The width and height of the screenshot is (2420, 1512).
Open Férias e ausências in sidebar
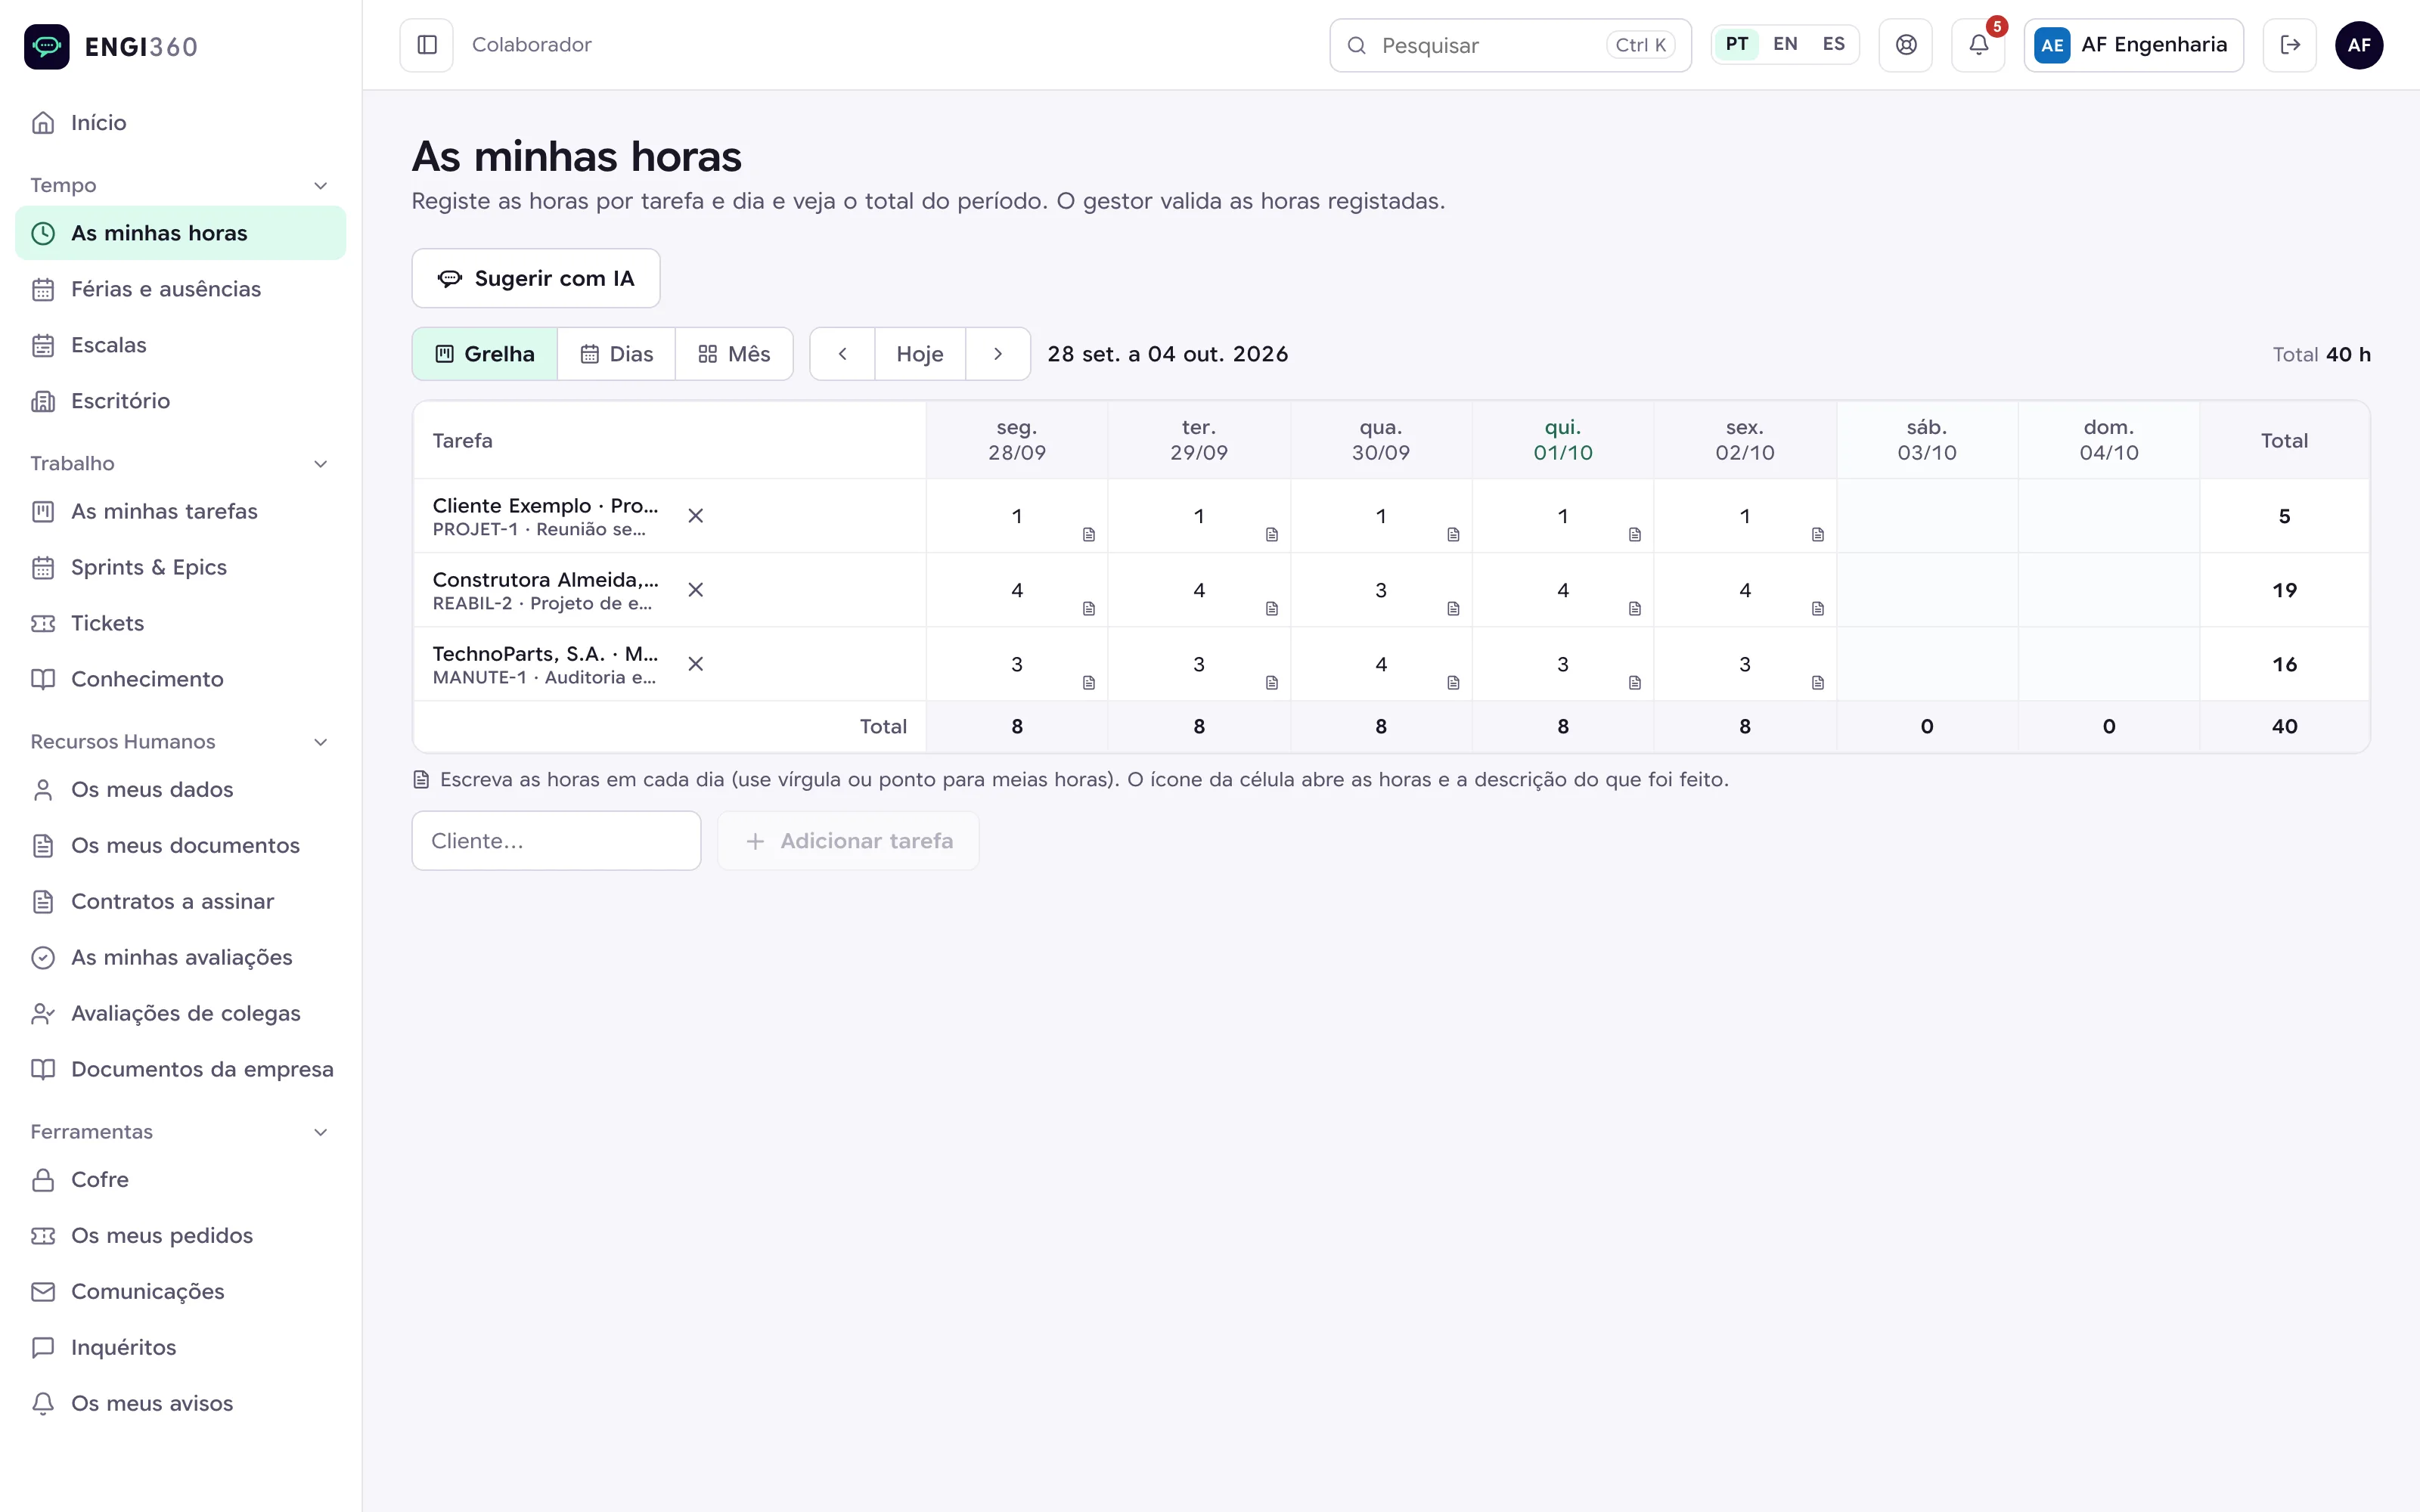pos(180,289)
